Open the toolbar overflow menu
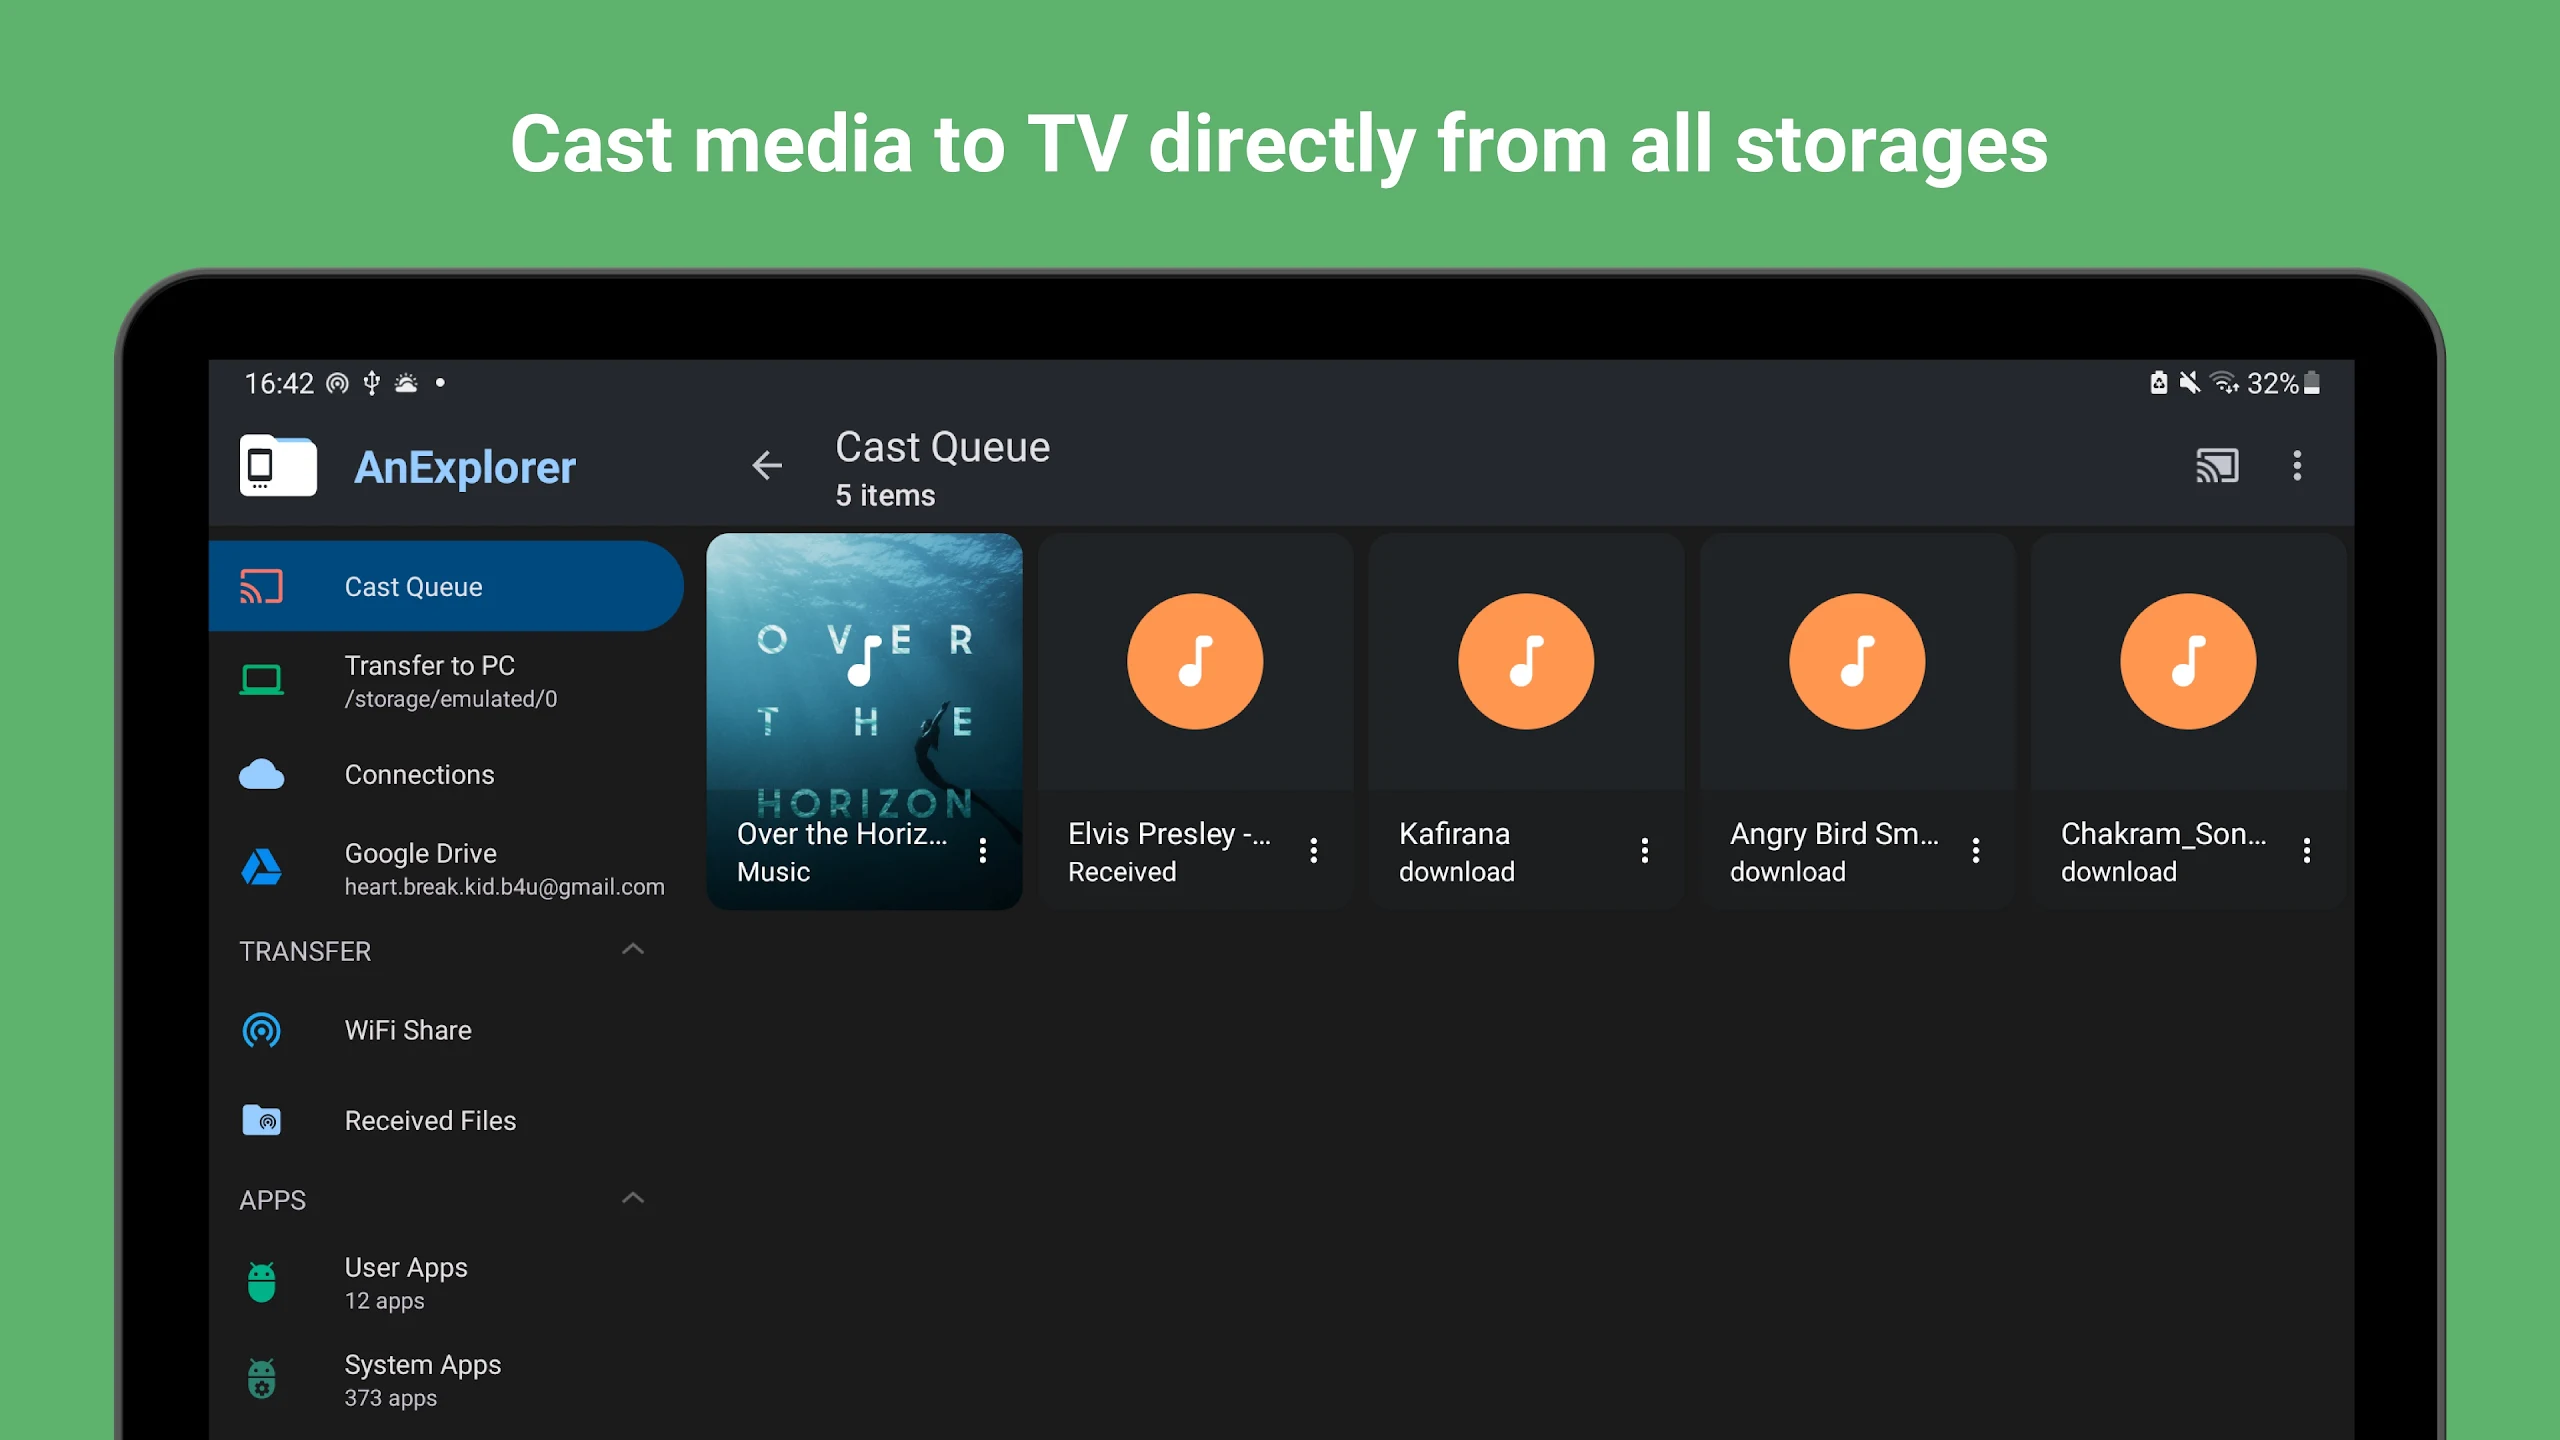Viewport: 2560px width, 1440px height. (x=2297, y=466)
